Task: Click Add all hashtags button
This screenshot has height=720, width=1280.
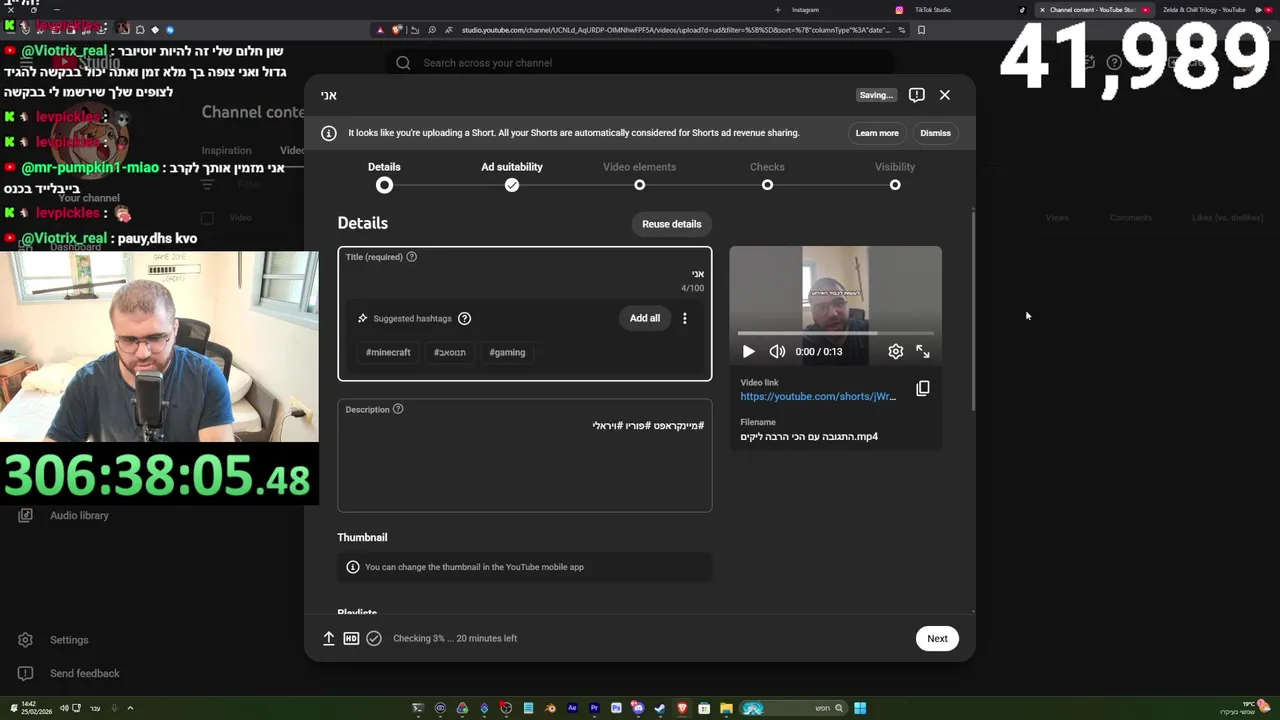Action: coord(645,318)
